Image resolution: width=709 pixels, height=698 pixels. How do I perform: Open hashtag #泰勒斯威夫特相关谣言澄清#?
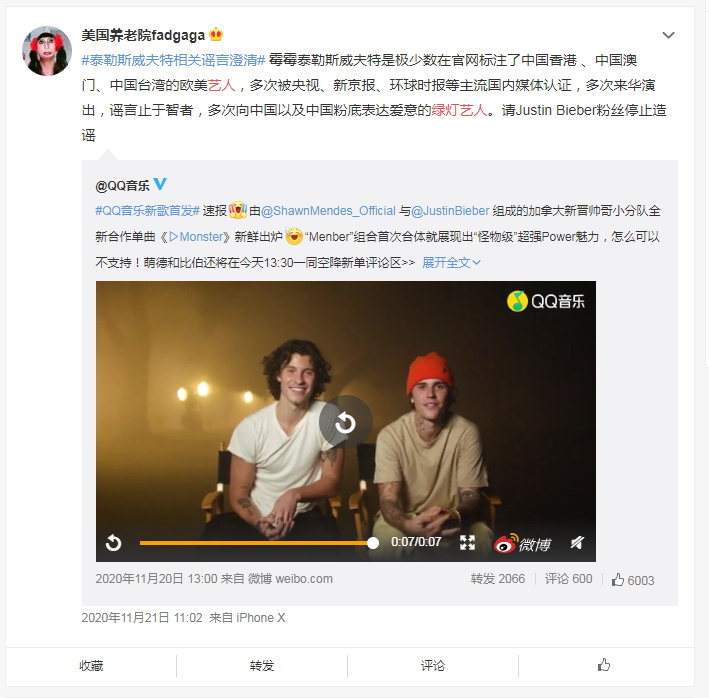[x=173, y=60]
